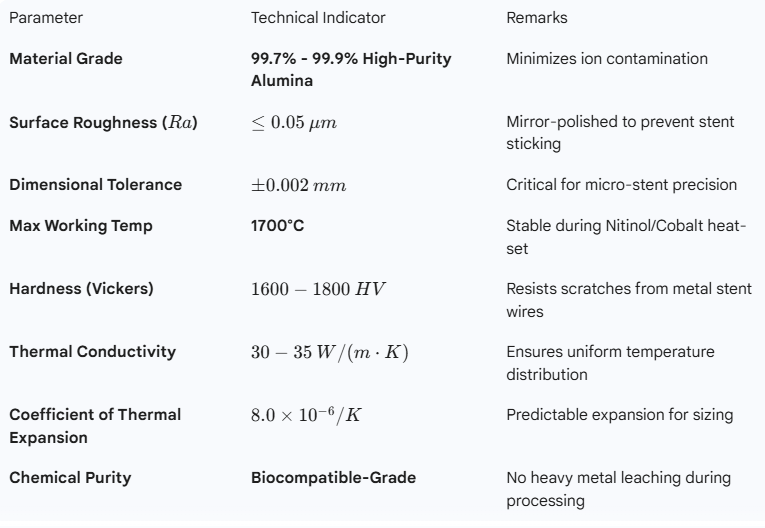The height and width of the screenshot is (528, 765).
Task: Select the Max Working Temp label
Action: coord(81,226)
